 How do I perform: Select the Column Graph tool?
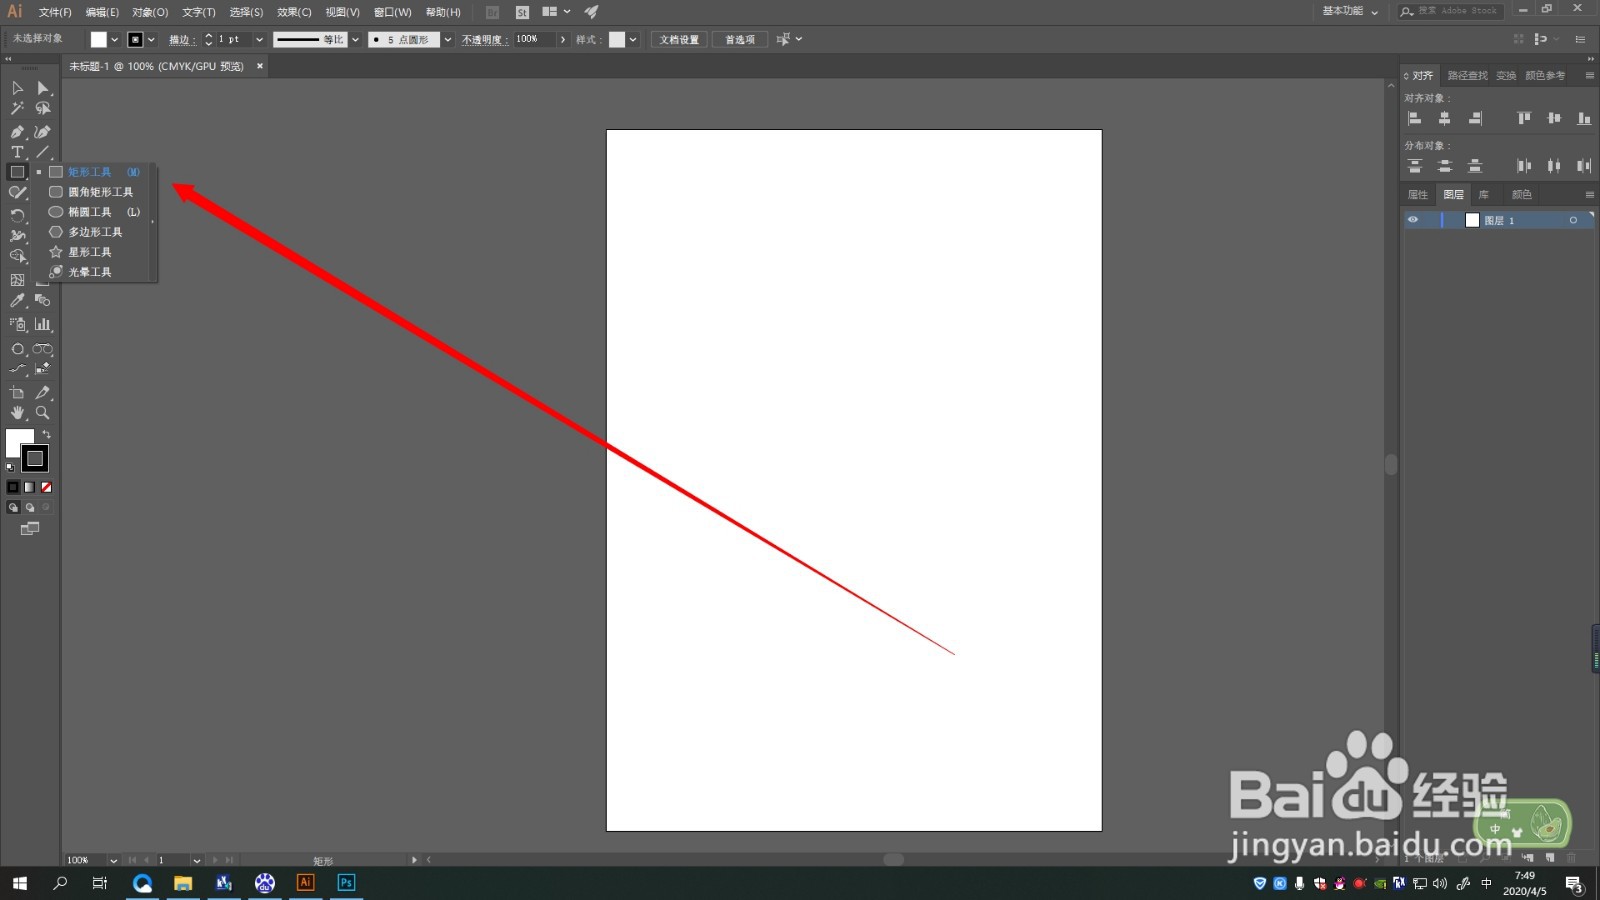click(43, 324)
